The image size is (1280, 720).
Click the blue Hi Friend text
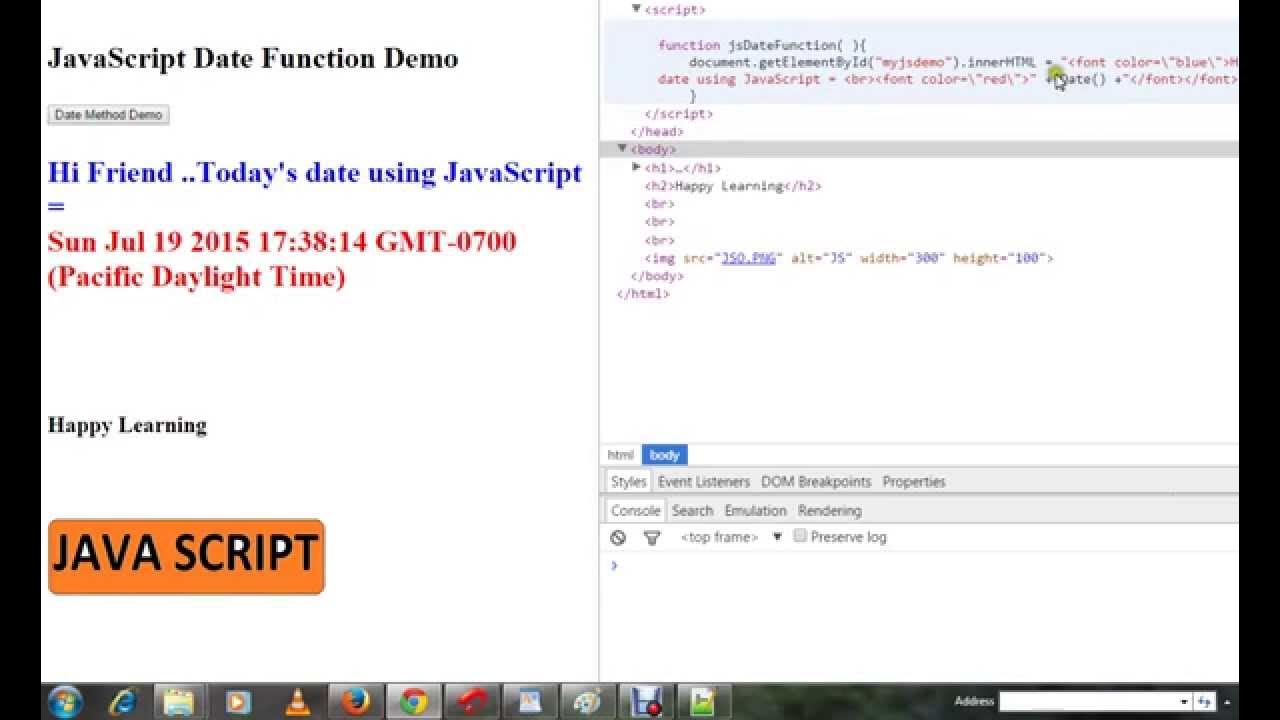click(x=314, y=189)
